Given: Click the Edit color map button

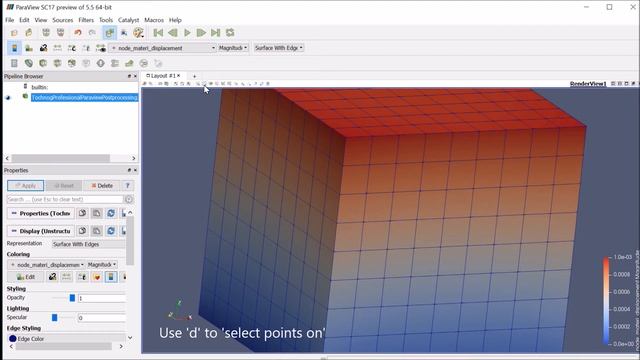Looking at the screenshot, I should click(26, 277).
